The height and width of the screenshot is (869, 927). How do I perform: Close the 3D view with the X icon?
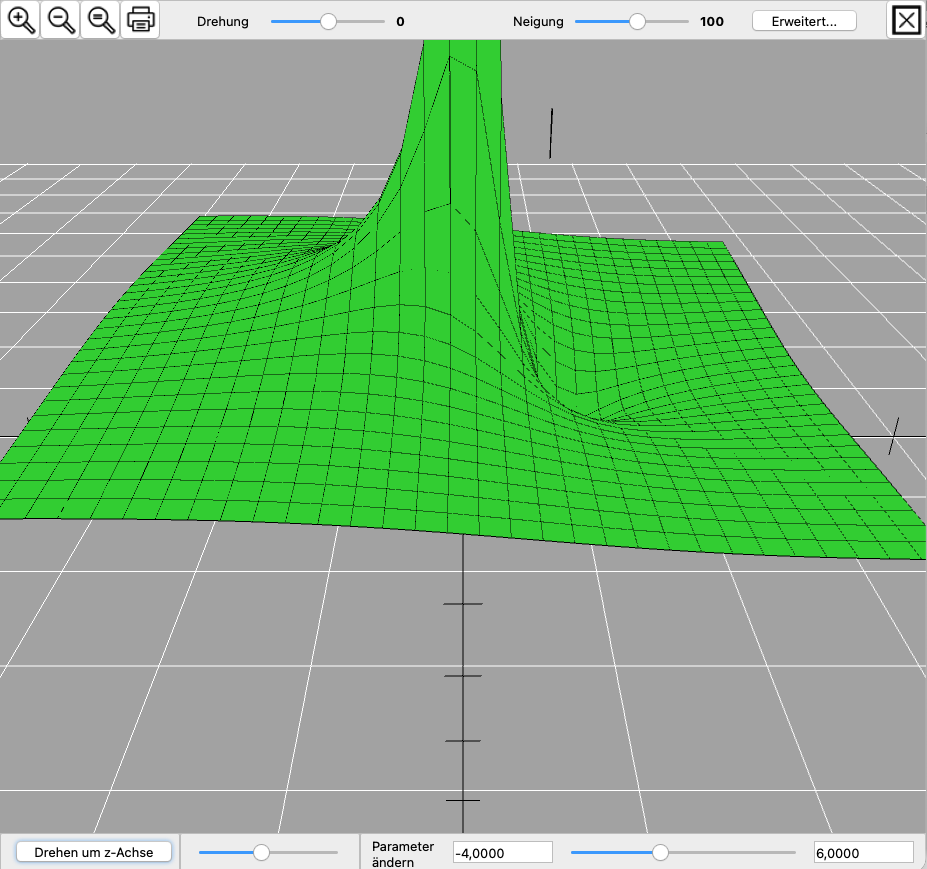(906, 20)
